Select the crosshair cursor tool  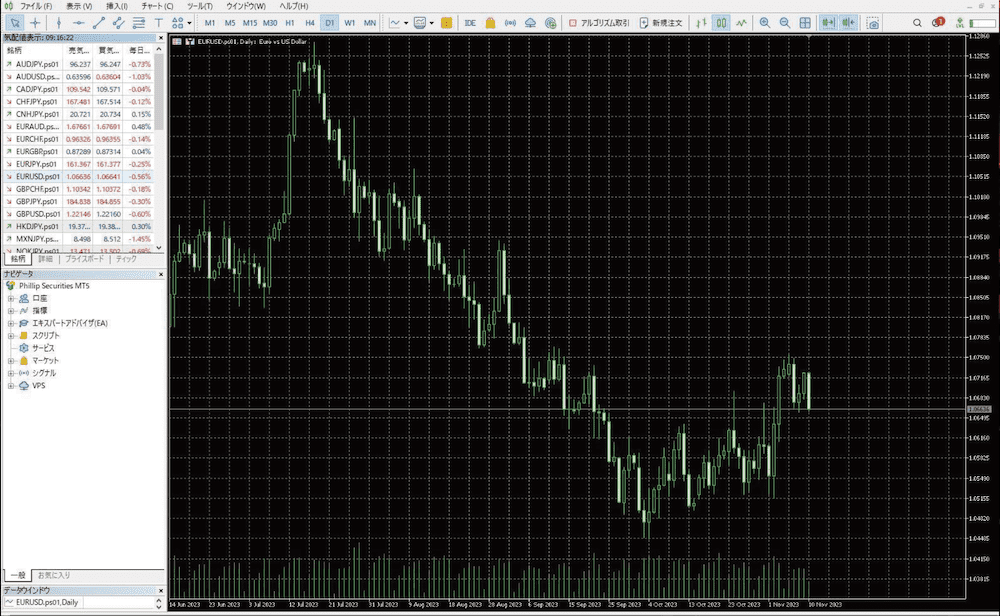[x=35, y=22]
